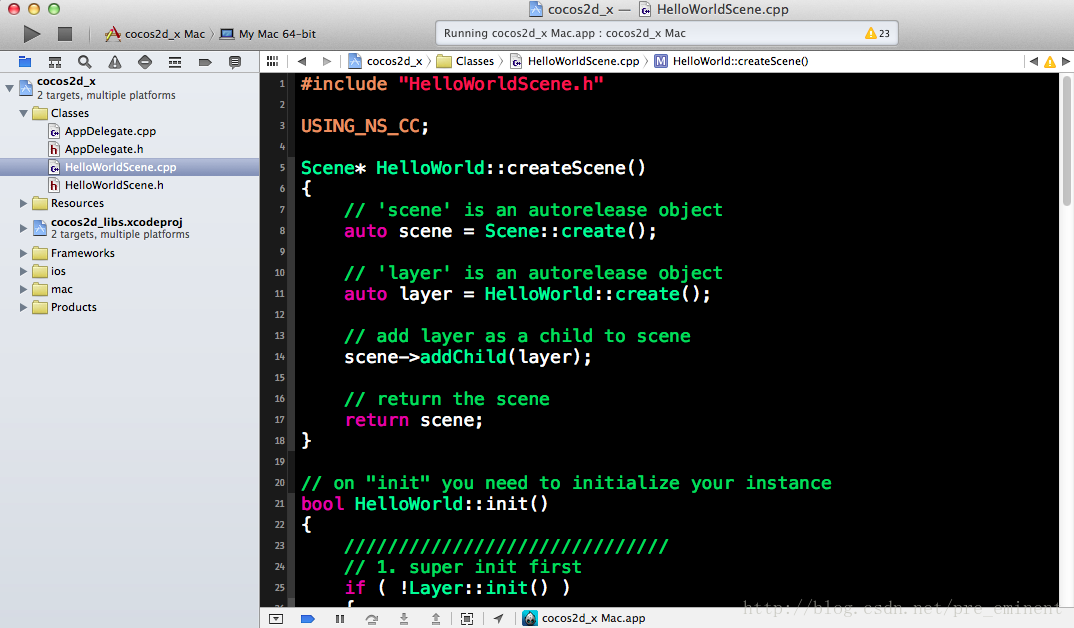Screen dimensions: 1074x628
Task: Open the Debug view hierarchy button
Action: tap(467, 618)
